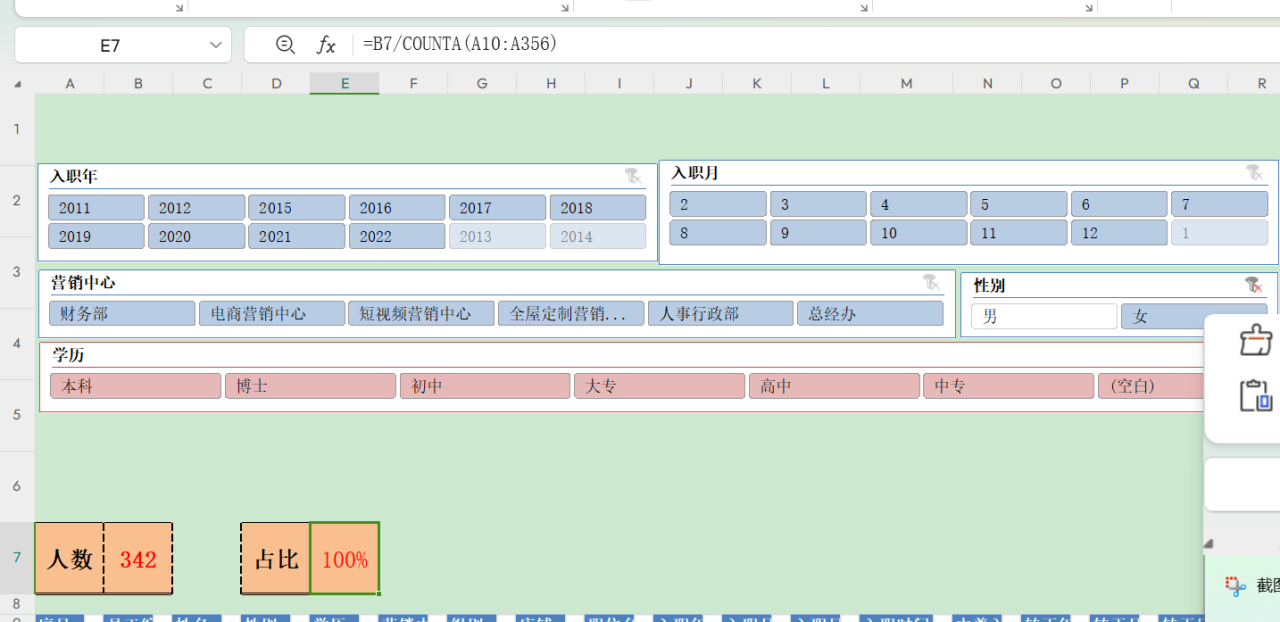Click the formula bar with COUNTA formula
Image resolution: width=1280 pixels, height=622 pixels.
tap(815, 44)
